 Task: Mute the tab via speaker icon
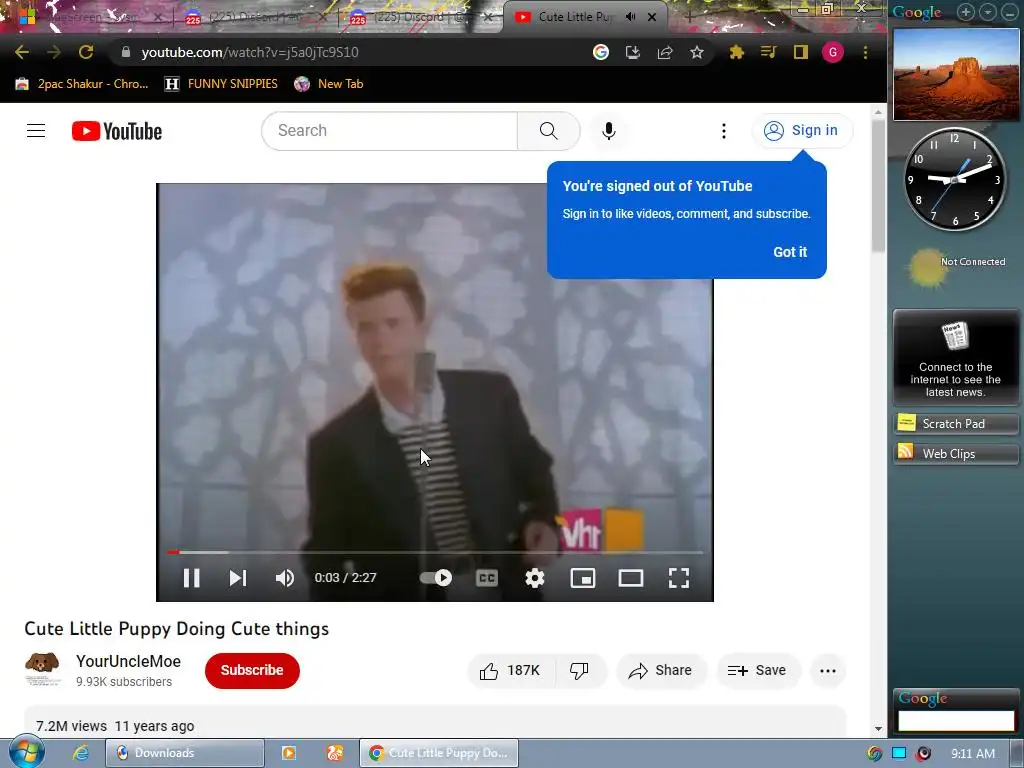[x=630, y=18]
